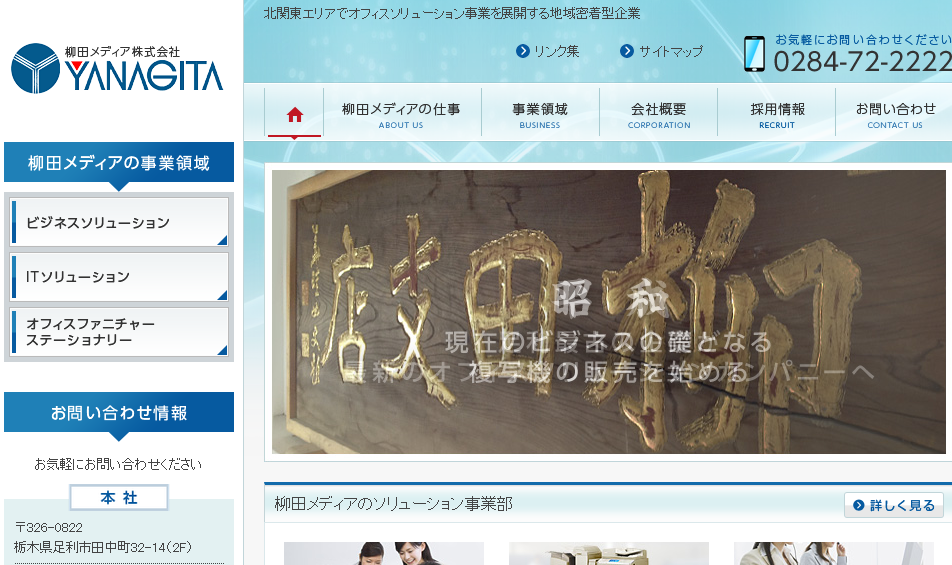Select the 採用情報 Recruit tab

pos(777,115)
